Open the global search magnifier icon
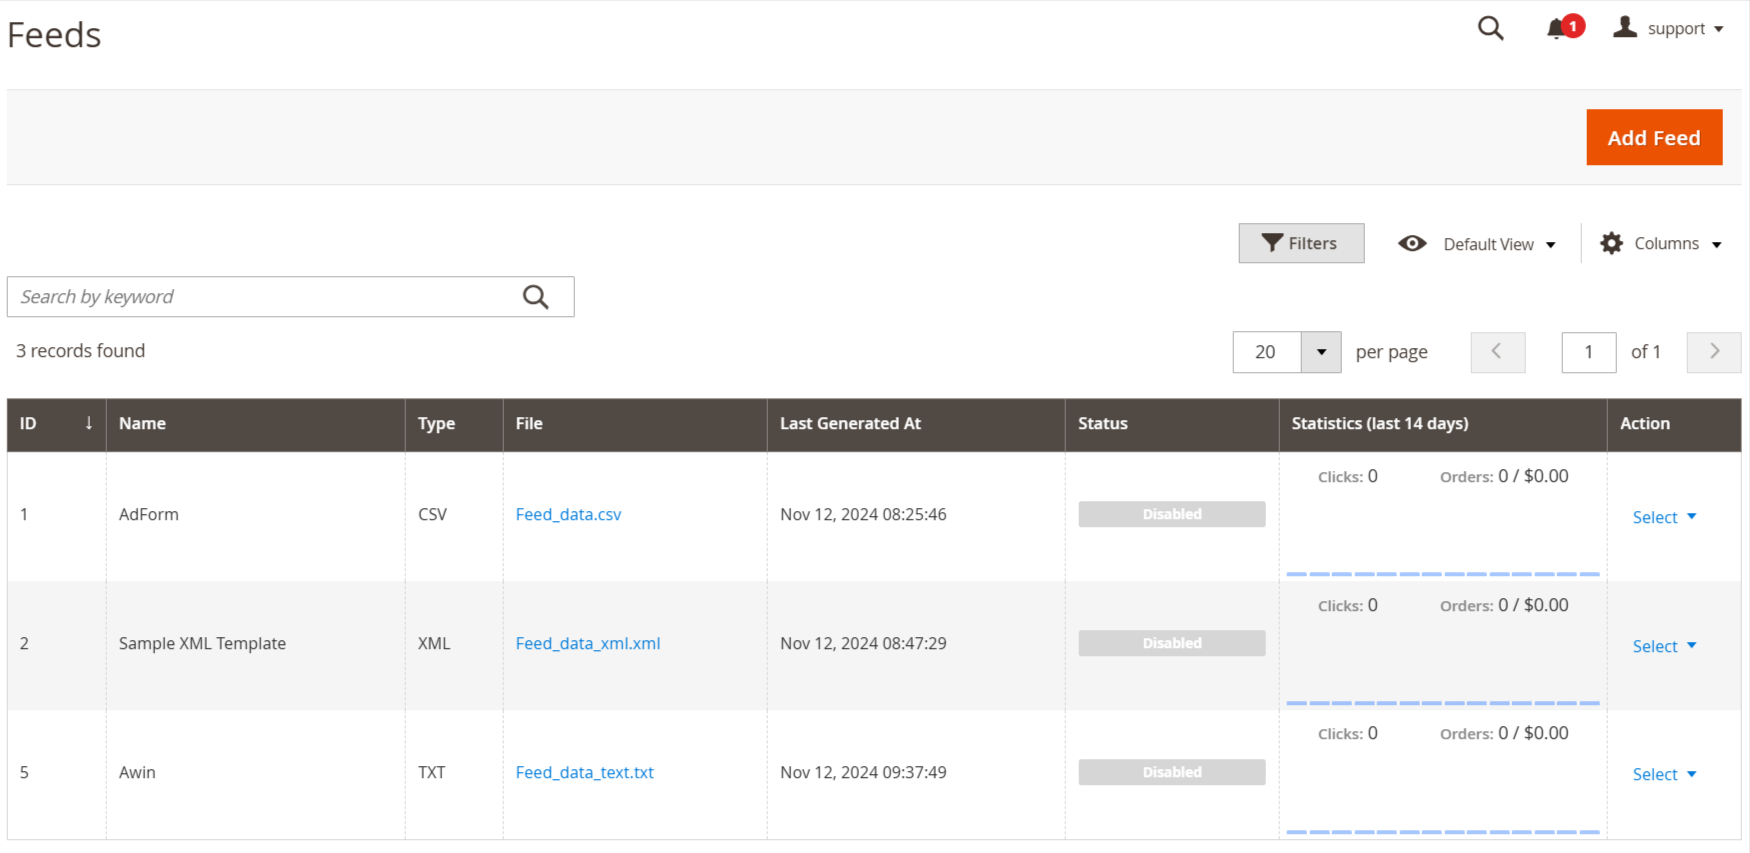This screenshot has height=853, width=1750. pyautogui.click(x=1490, y=28)
